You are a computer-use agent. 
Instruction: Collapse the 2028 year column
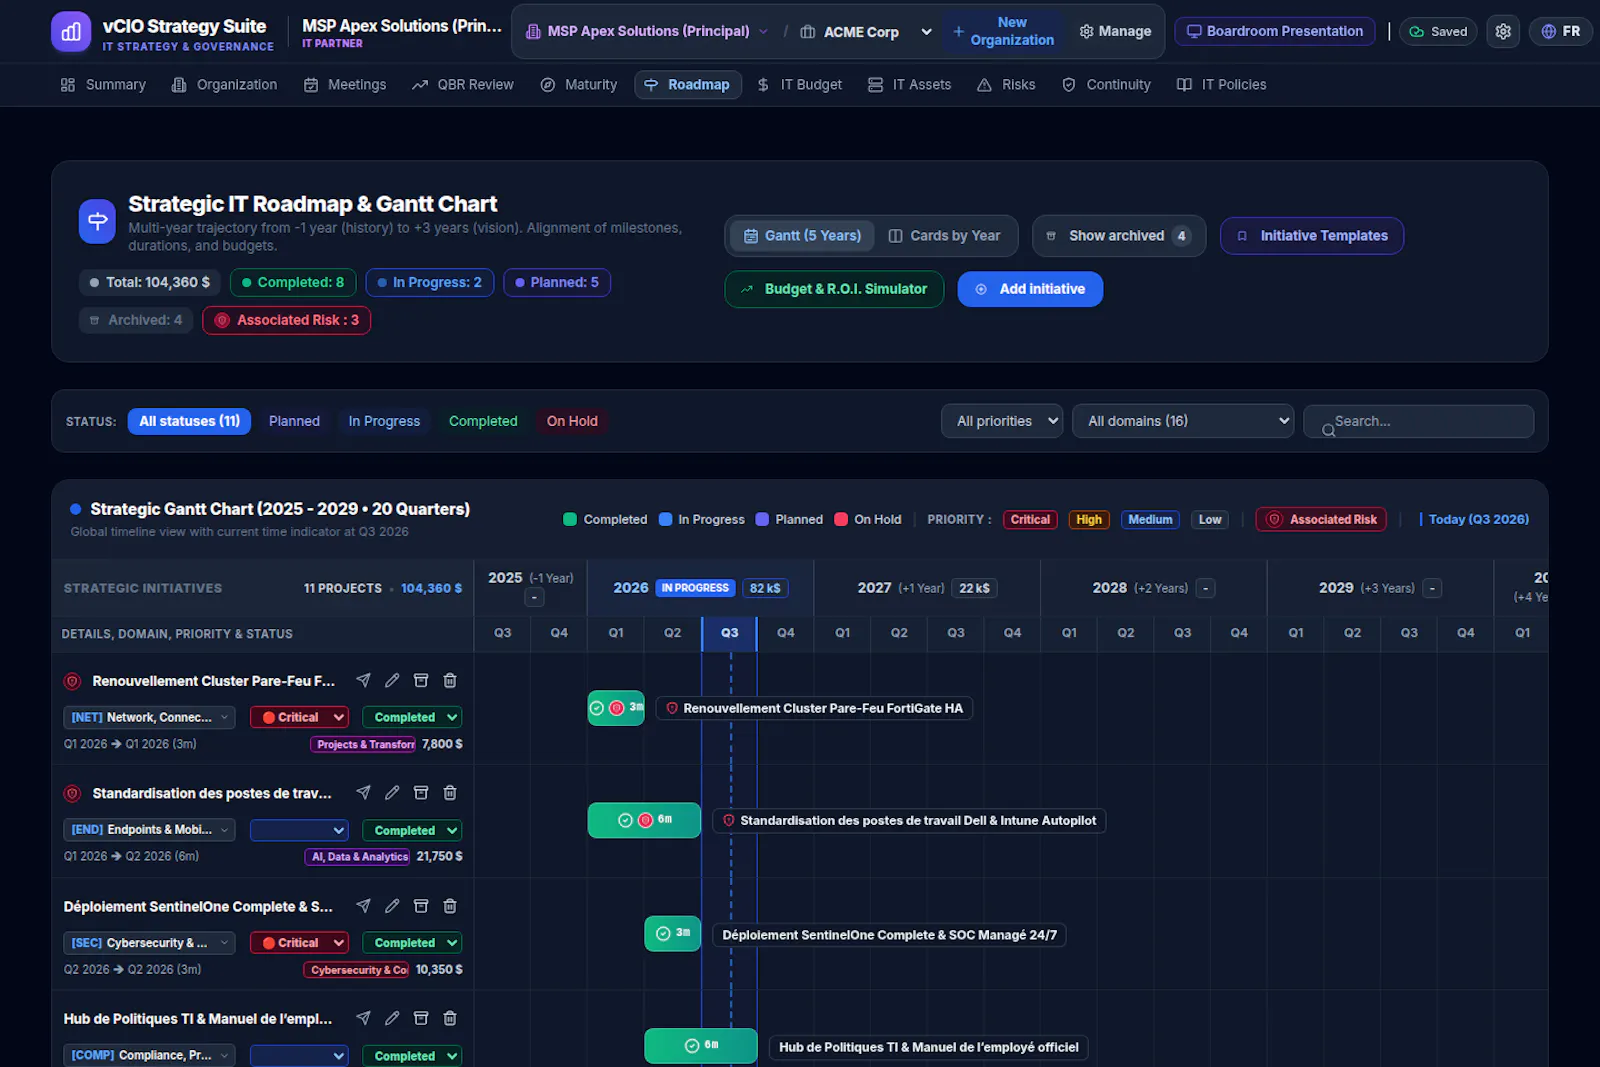tap(1206, 588)
